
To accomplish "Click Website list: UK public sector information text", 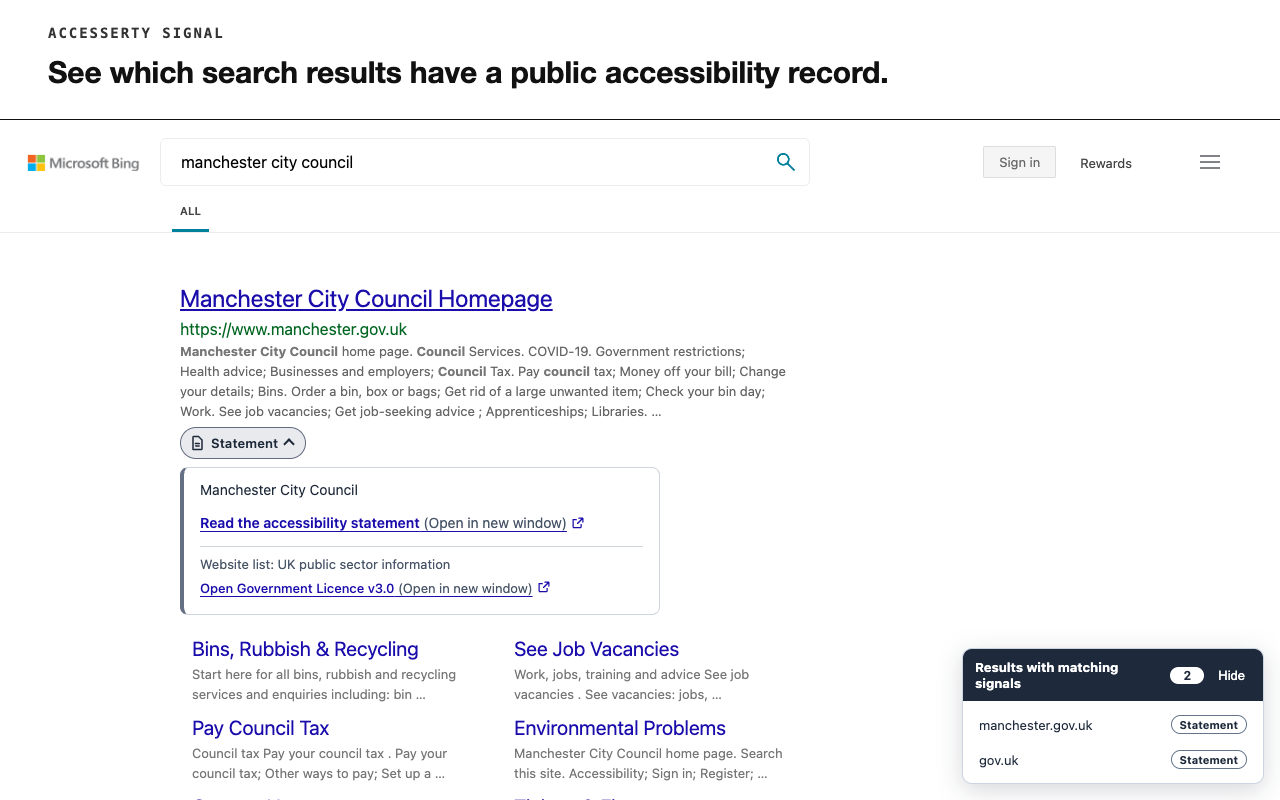I will point(325,564).
